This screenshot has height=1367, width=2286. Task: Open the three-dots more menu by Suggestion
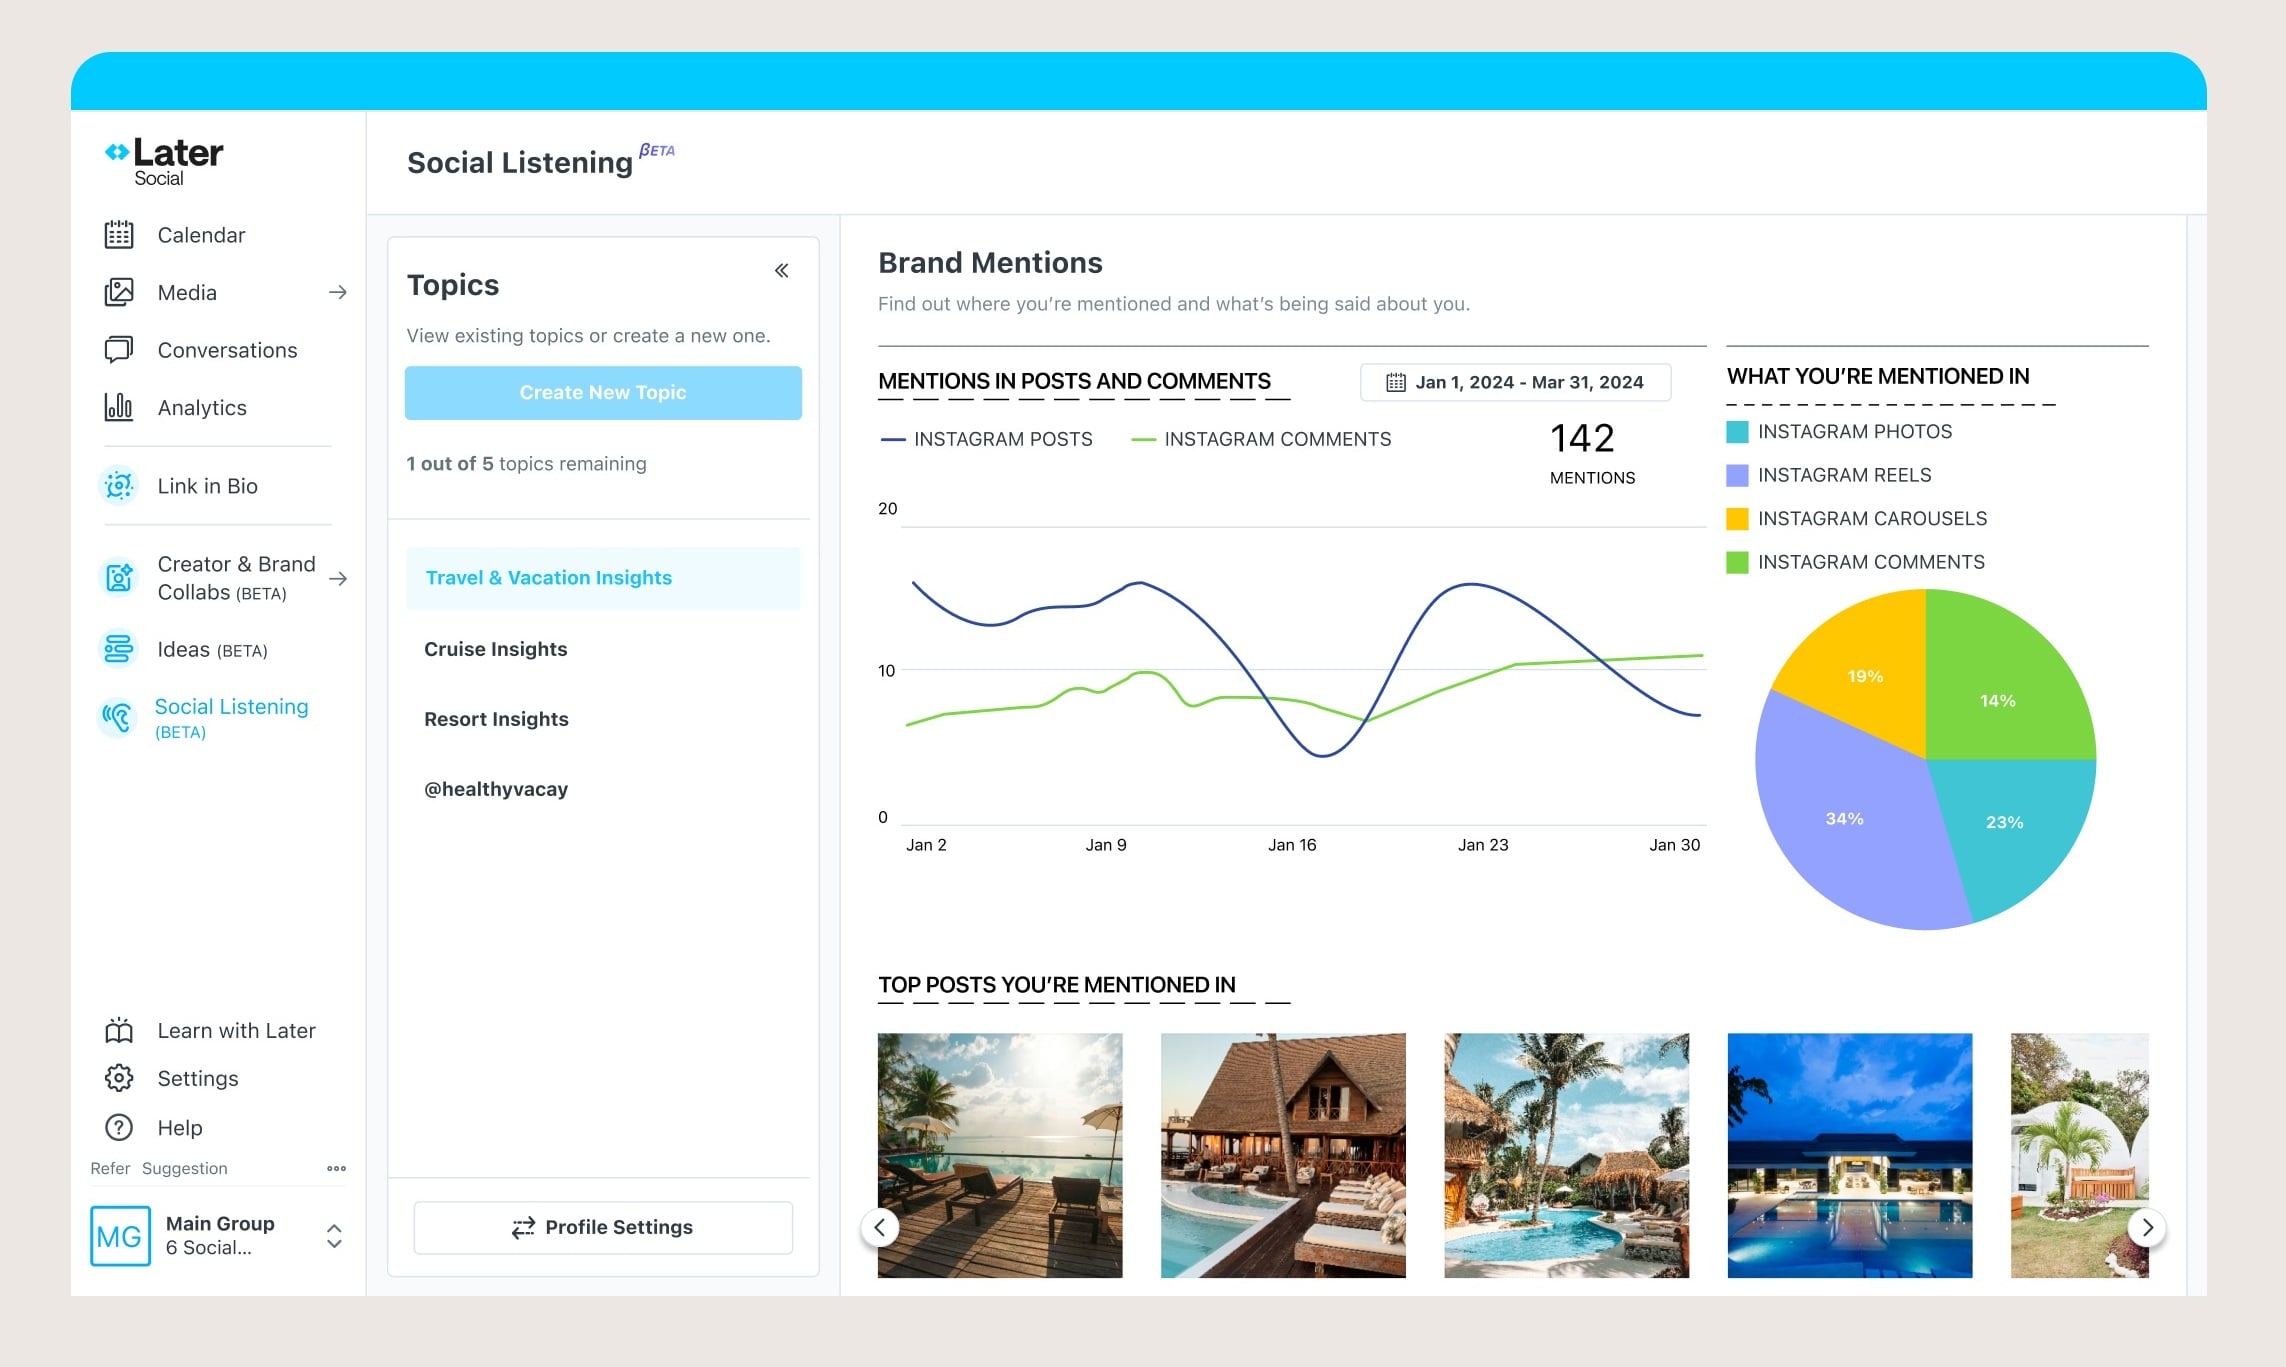tap(336, 1168)
